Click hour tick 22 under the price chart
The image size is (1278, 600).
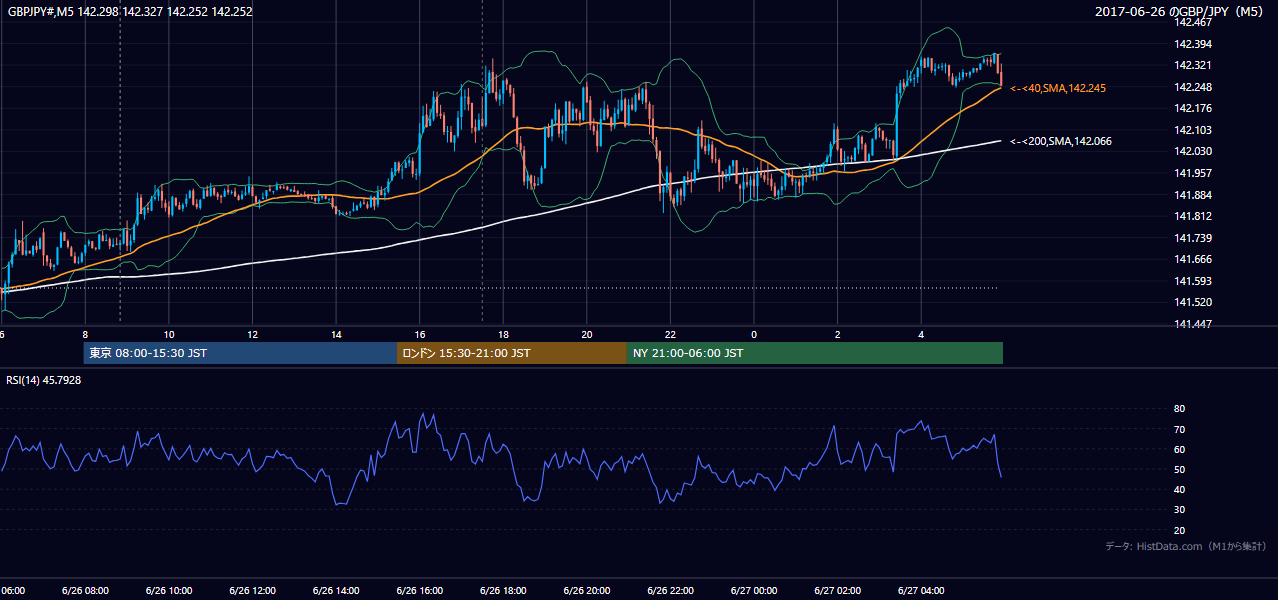(670, 334)
